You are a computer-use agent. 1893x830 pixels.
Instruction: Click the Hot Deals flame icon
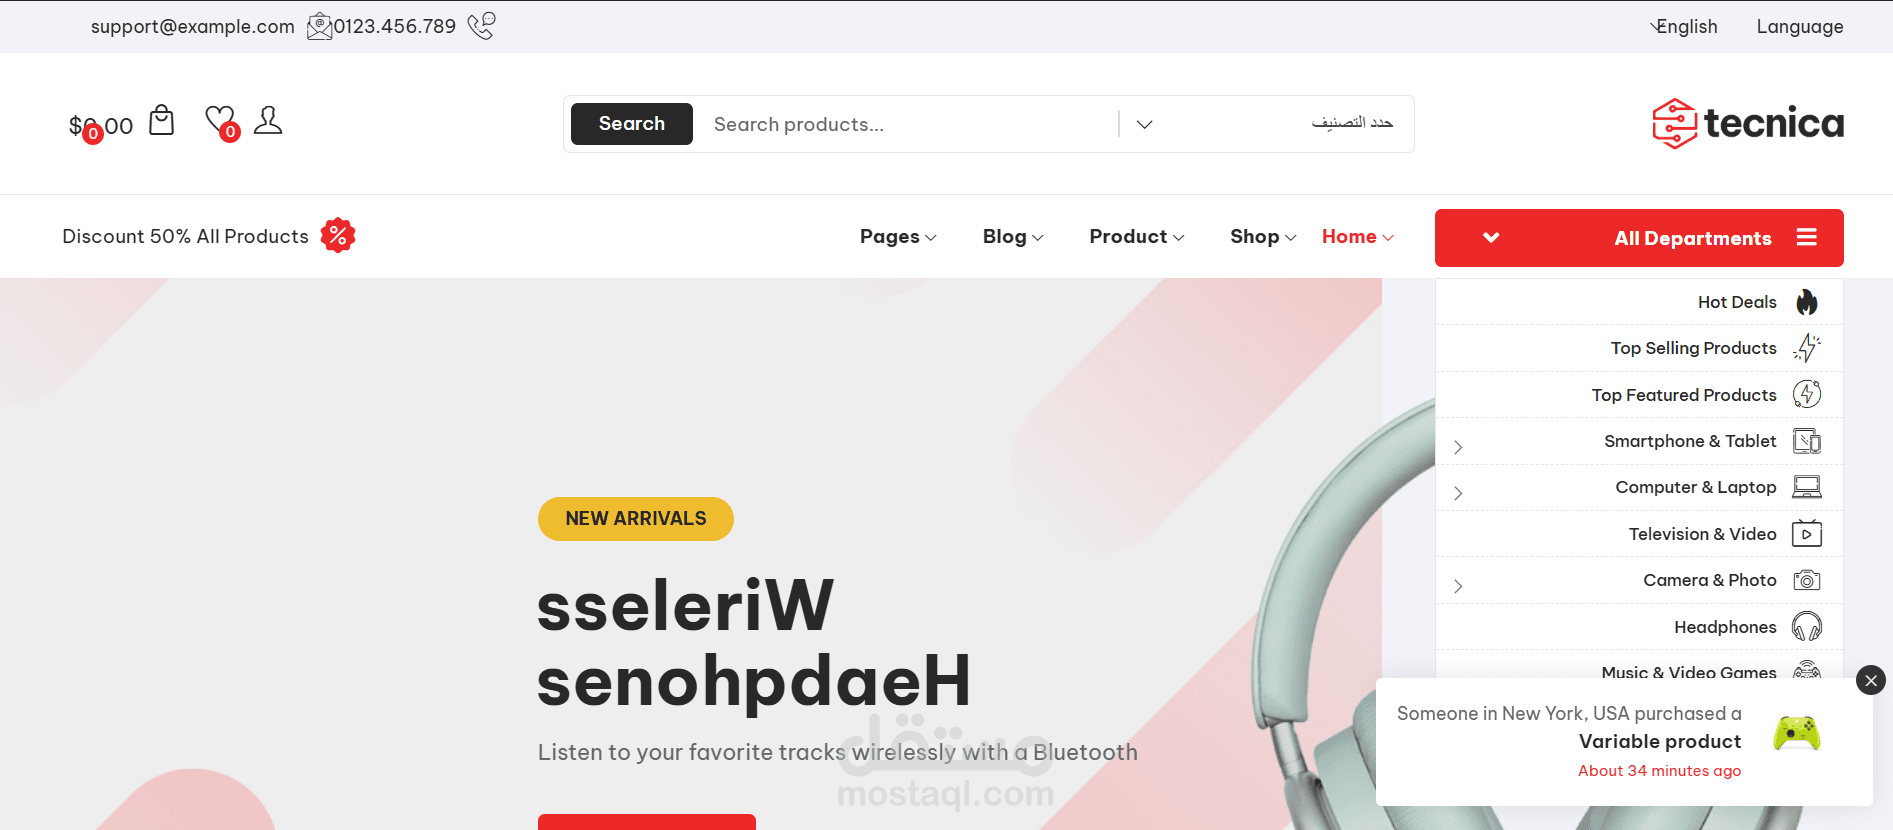click(1807, 302)
